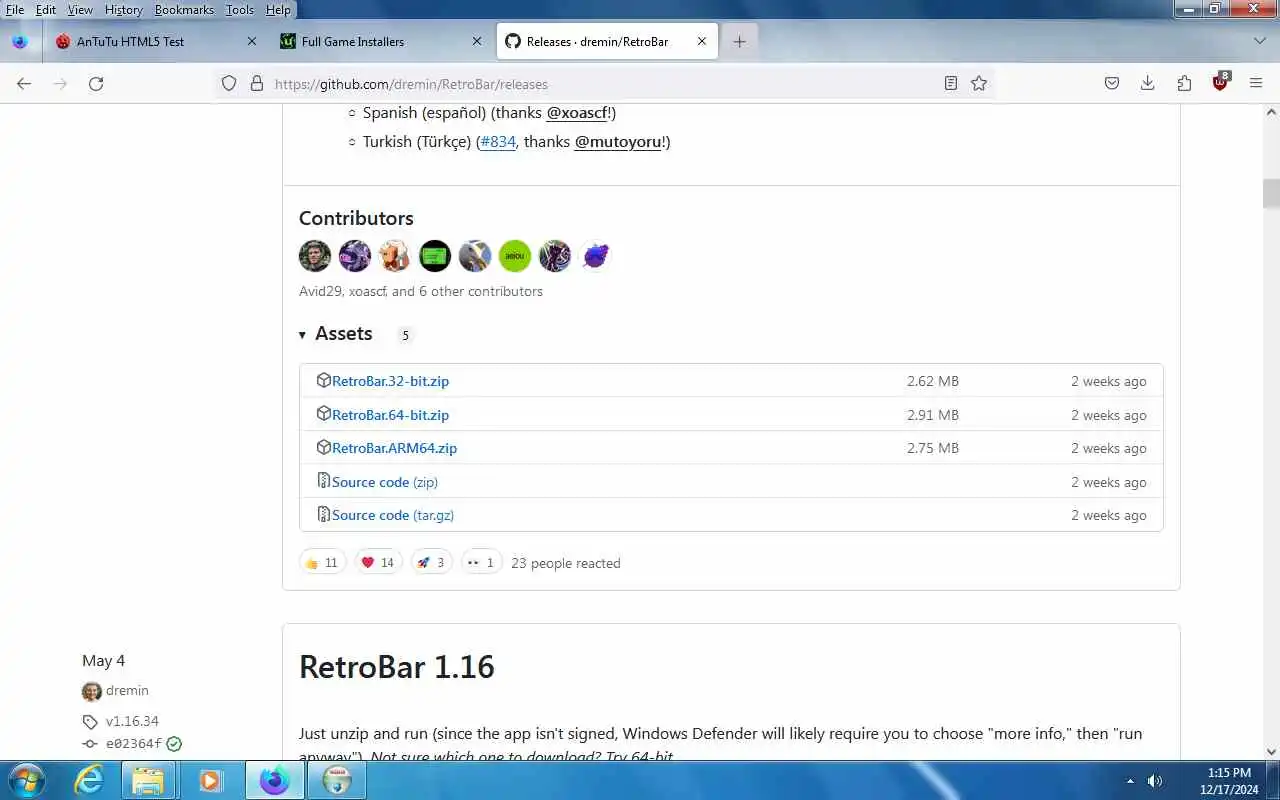Download RetroBar.ARM64.zip
Image resolution: width=1280 pixels, height=800 pixels.
[x=394, y=448]
